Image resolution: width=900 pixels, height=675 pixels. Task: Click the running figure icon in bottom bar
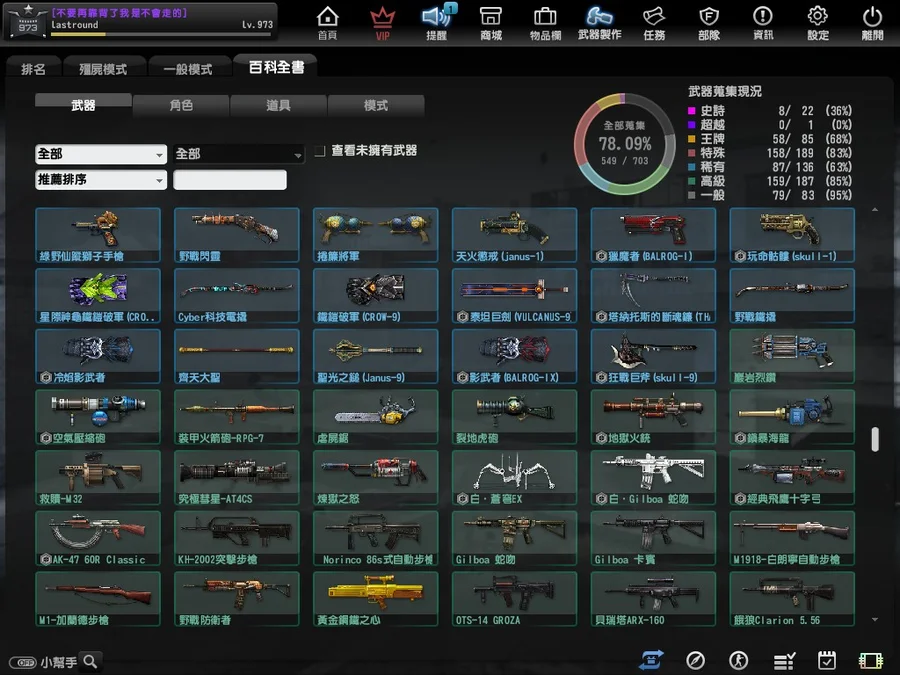tap(739, 660)
